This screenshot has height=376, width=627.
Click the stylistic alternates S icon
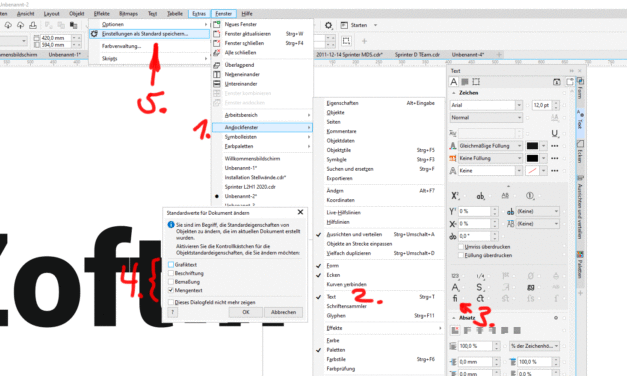479,287
